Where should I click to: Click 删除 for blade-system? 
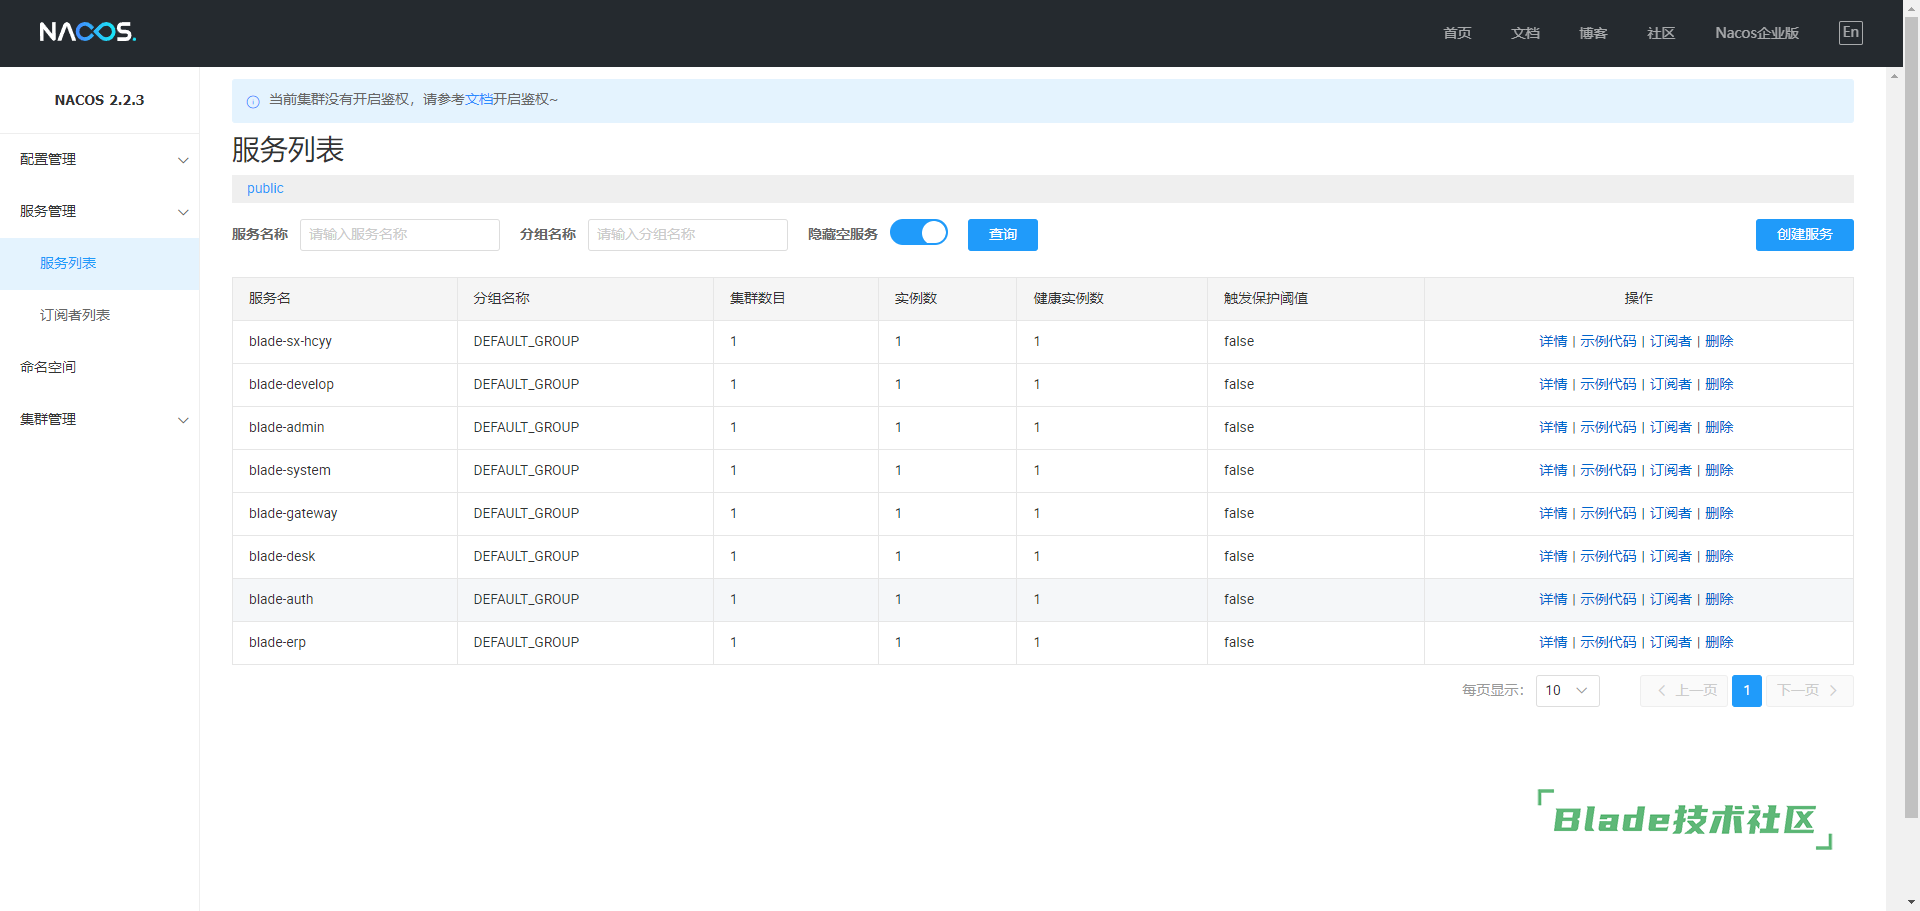1719,471
